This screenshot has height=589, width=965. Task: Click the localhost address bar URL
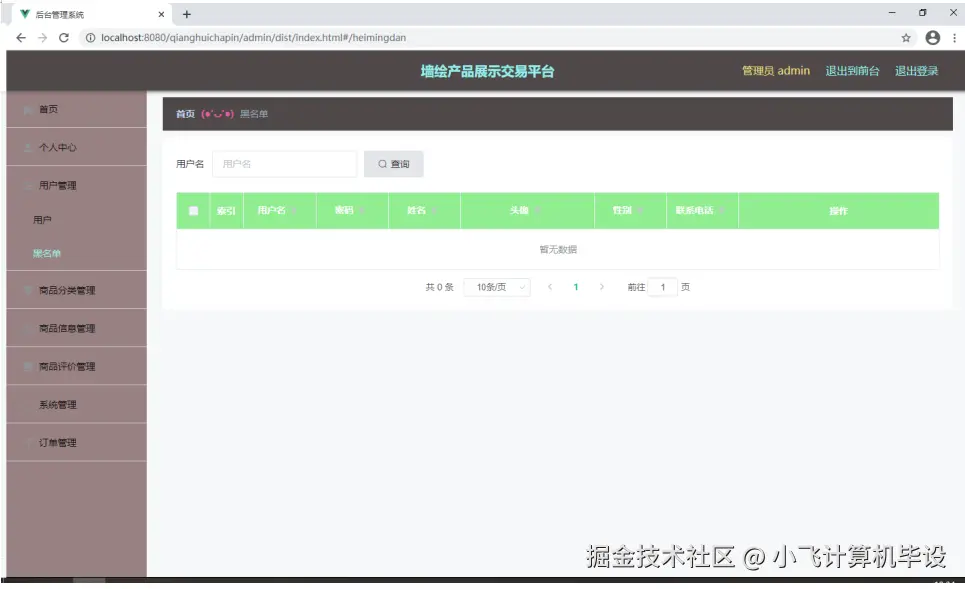(254, 38)
